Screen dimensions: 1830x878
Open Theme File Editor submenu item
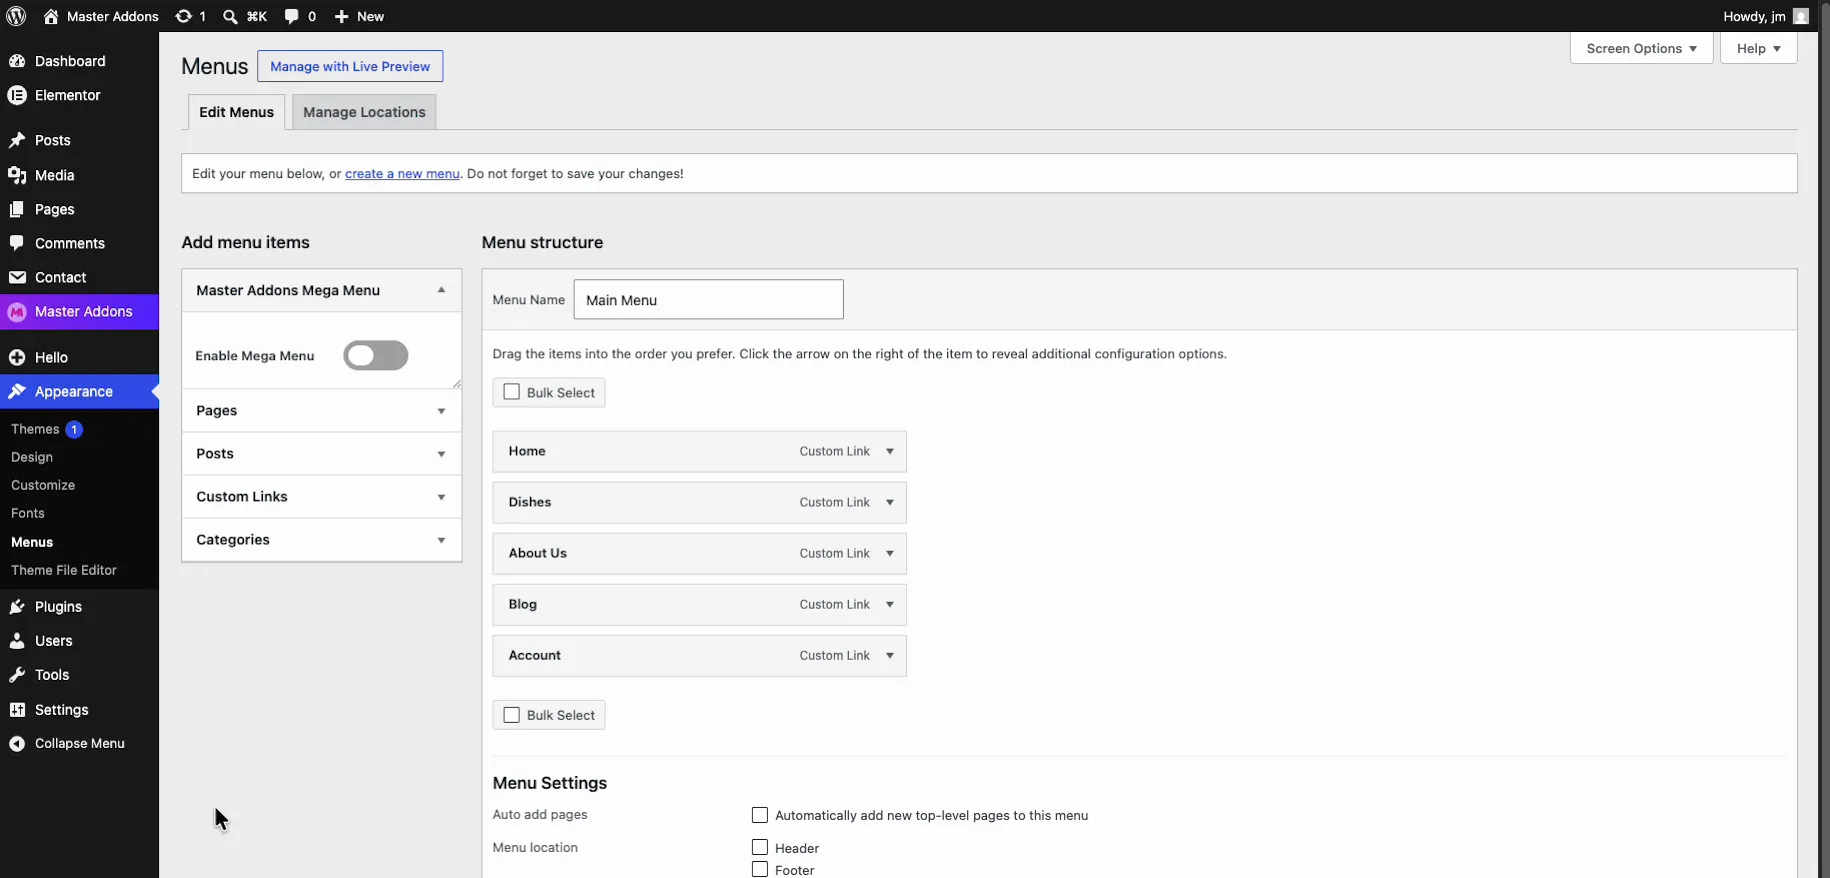click(x=64, y=570)
